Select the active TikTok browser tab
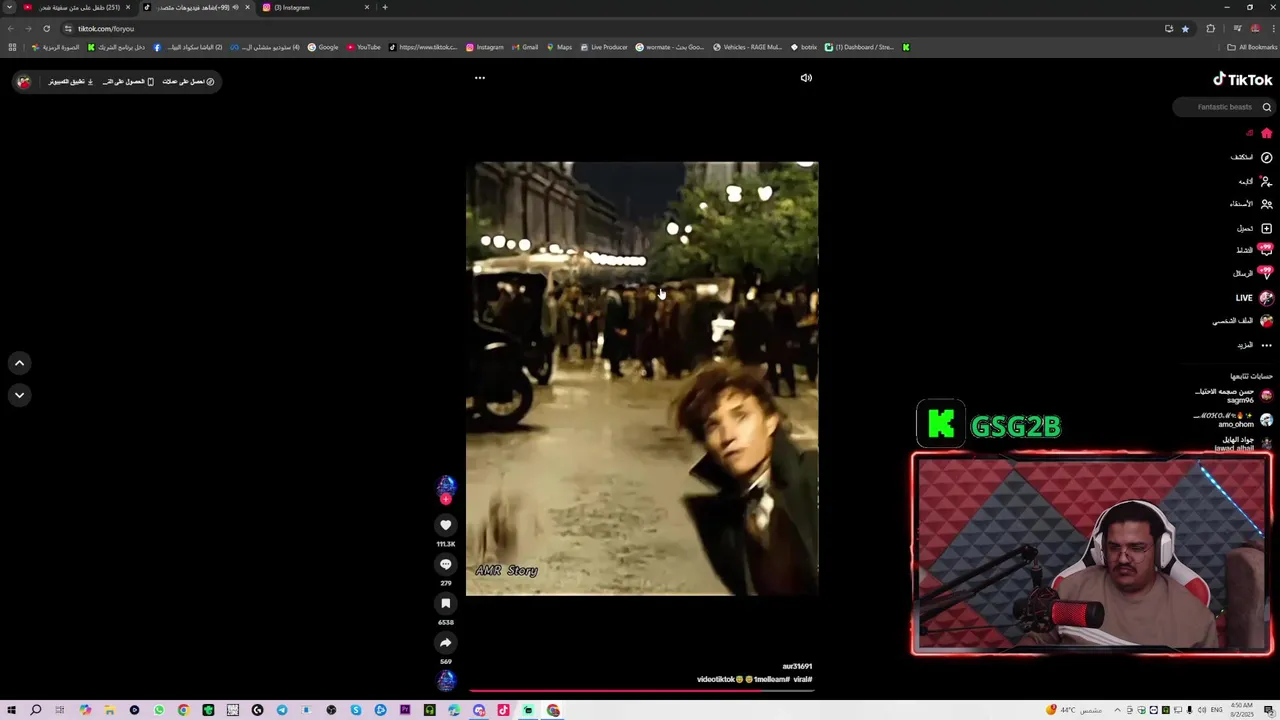The width and height of the screenshot is (1280, 720). point(196,7)
